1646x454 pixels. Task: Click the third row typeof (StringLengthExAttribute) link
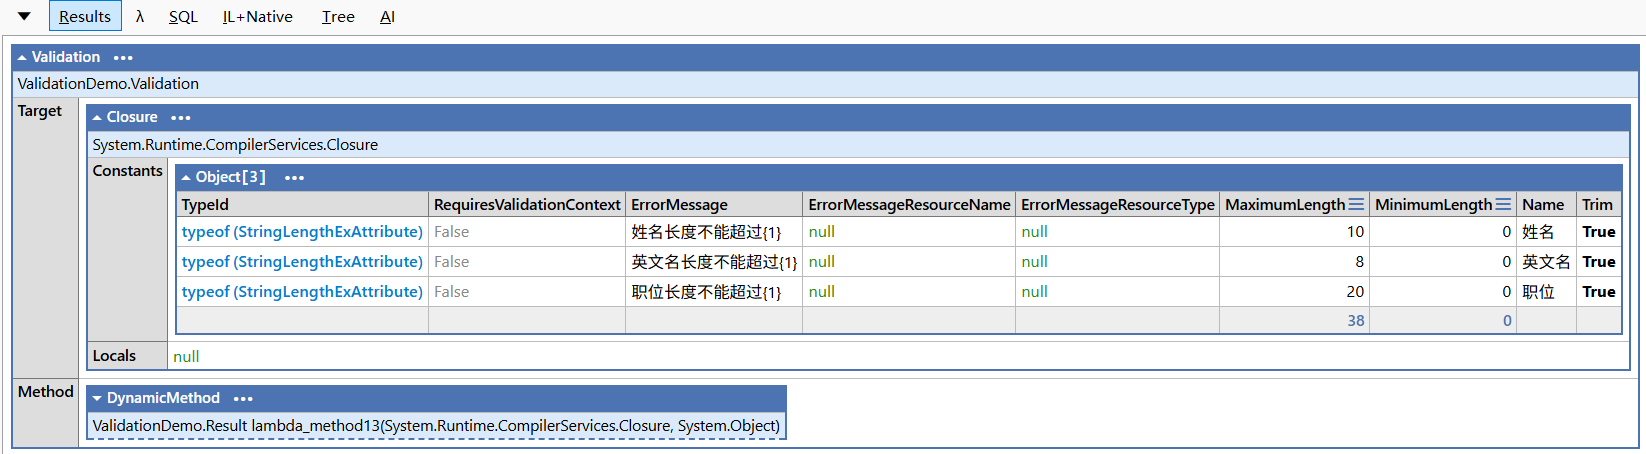(302, 292)
